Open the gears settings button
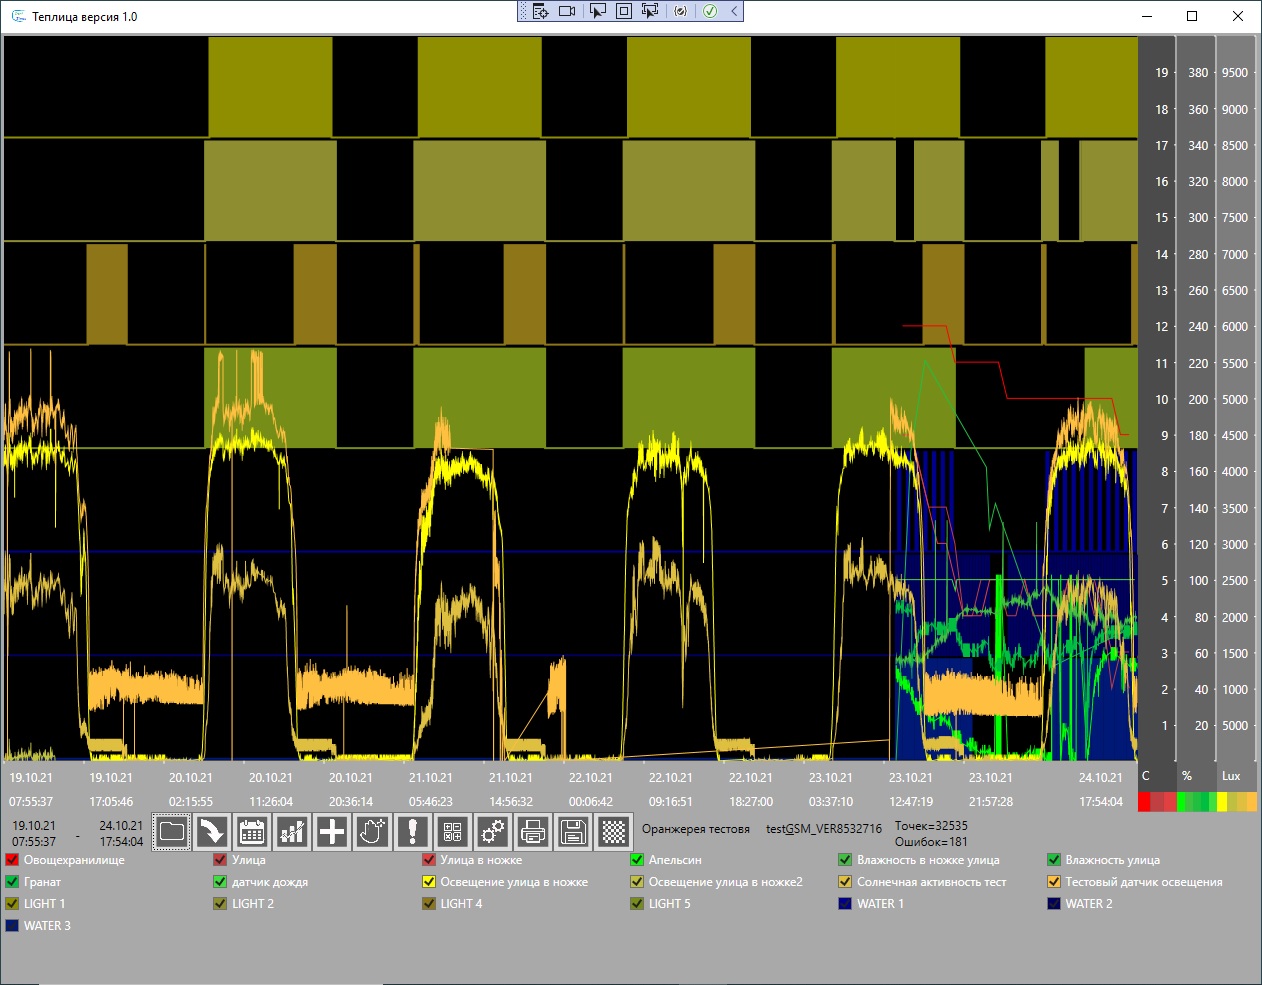 click(493, 831)
